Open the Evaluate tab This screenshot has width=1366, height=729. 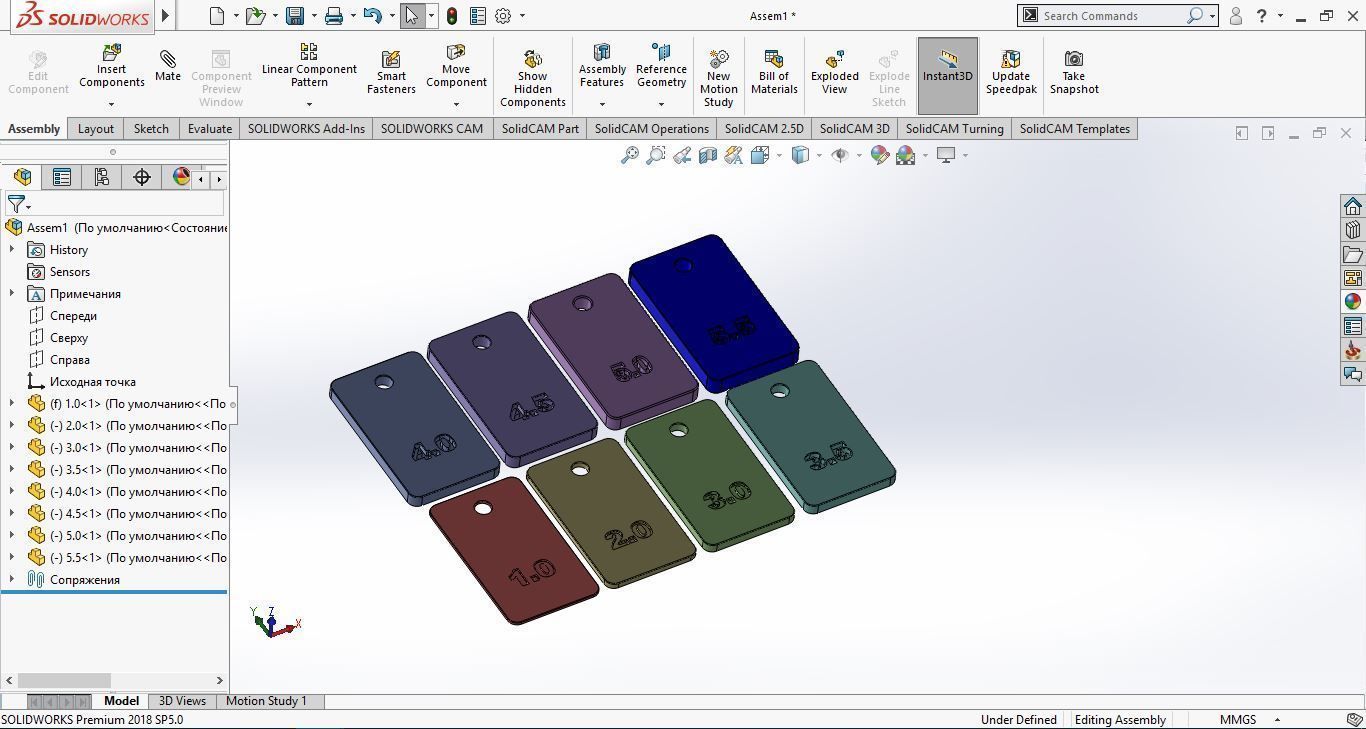210,129
